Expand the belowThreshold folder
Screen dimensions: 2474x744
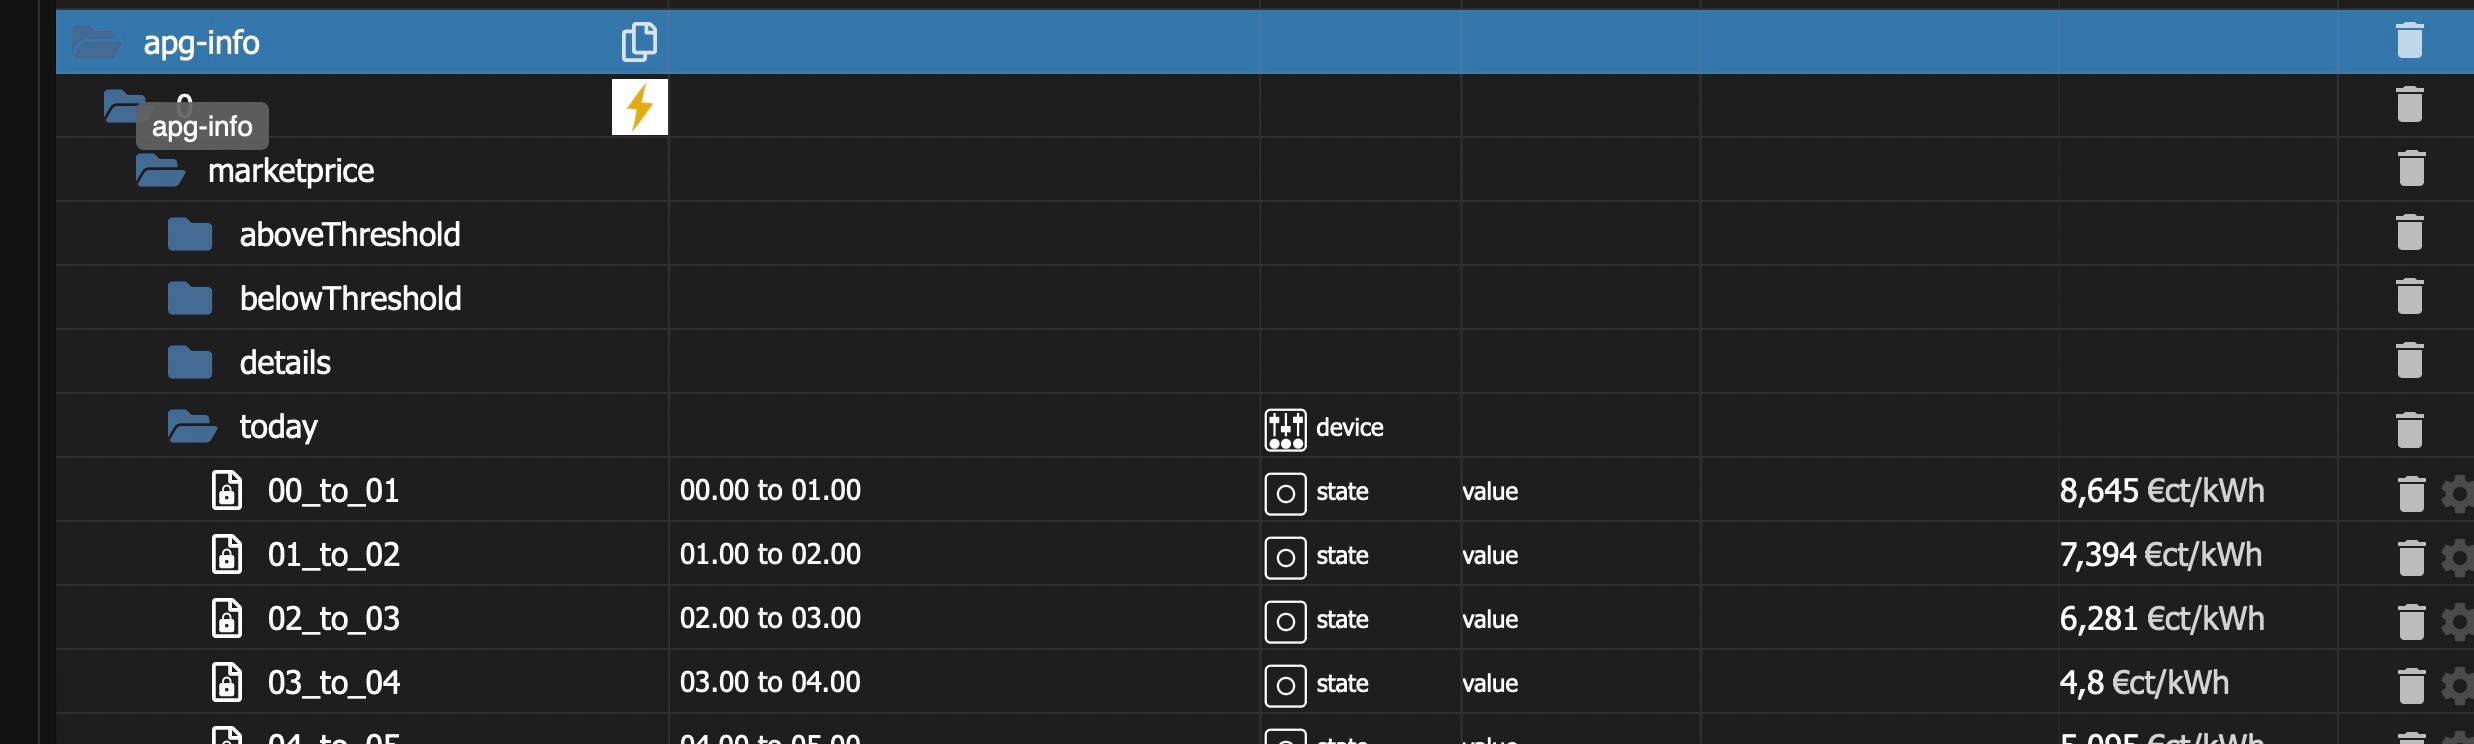click(x=190, y=299)
